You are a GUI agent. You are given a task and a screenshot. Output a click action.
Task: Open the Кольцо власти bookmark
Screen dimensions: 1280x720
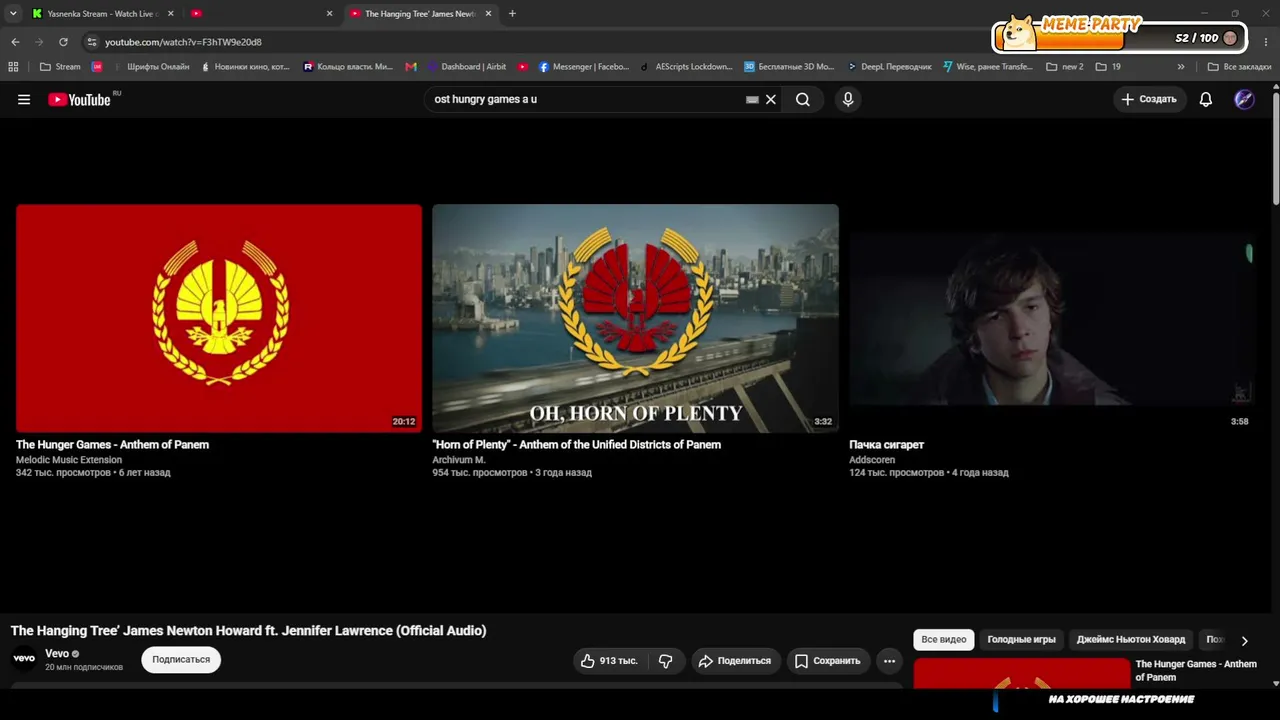point(348,67)
